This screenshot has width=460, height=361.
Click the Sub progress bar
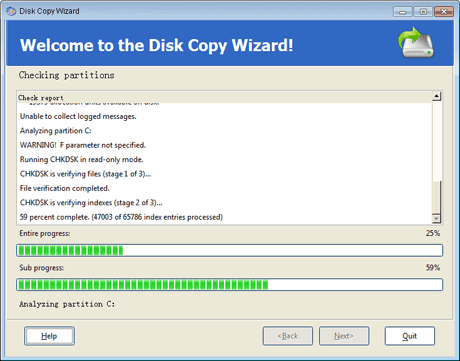tap(230, 285)
